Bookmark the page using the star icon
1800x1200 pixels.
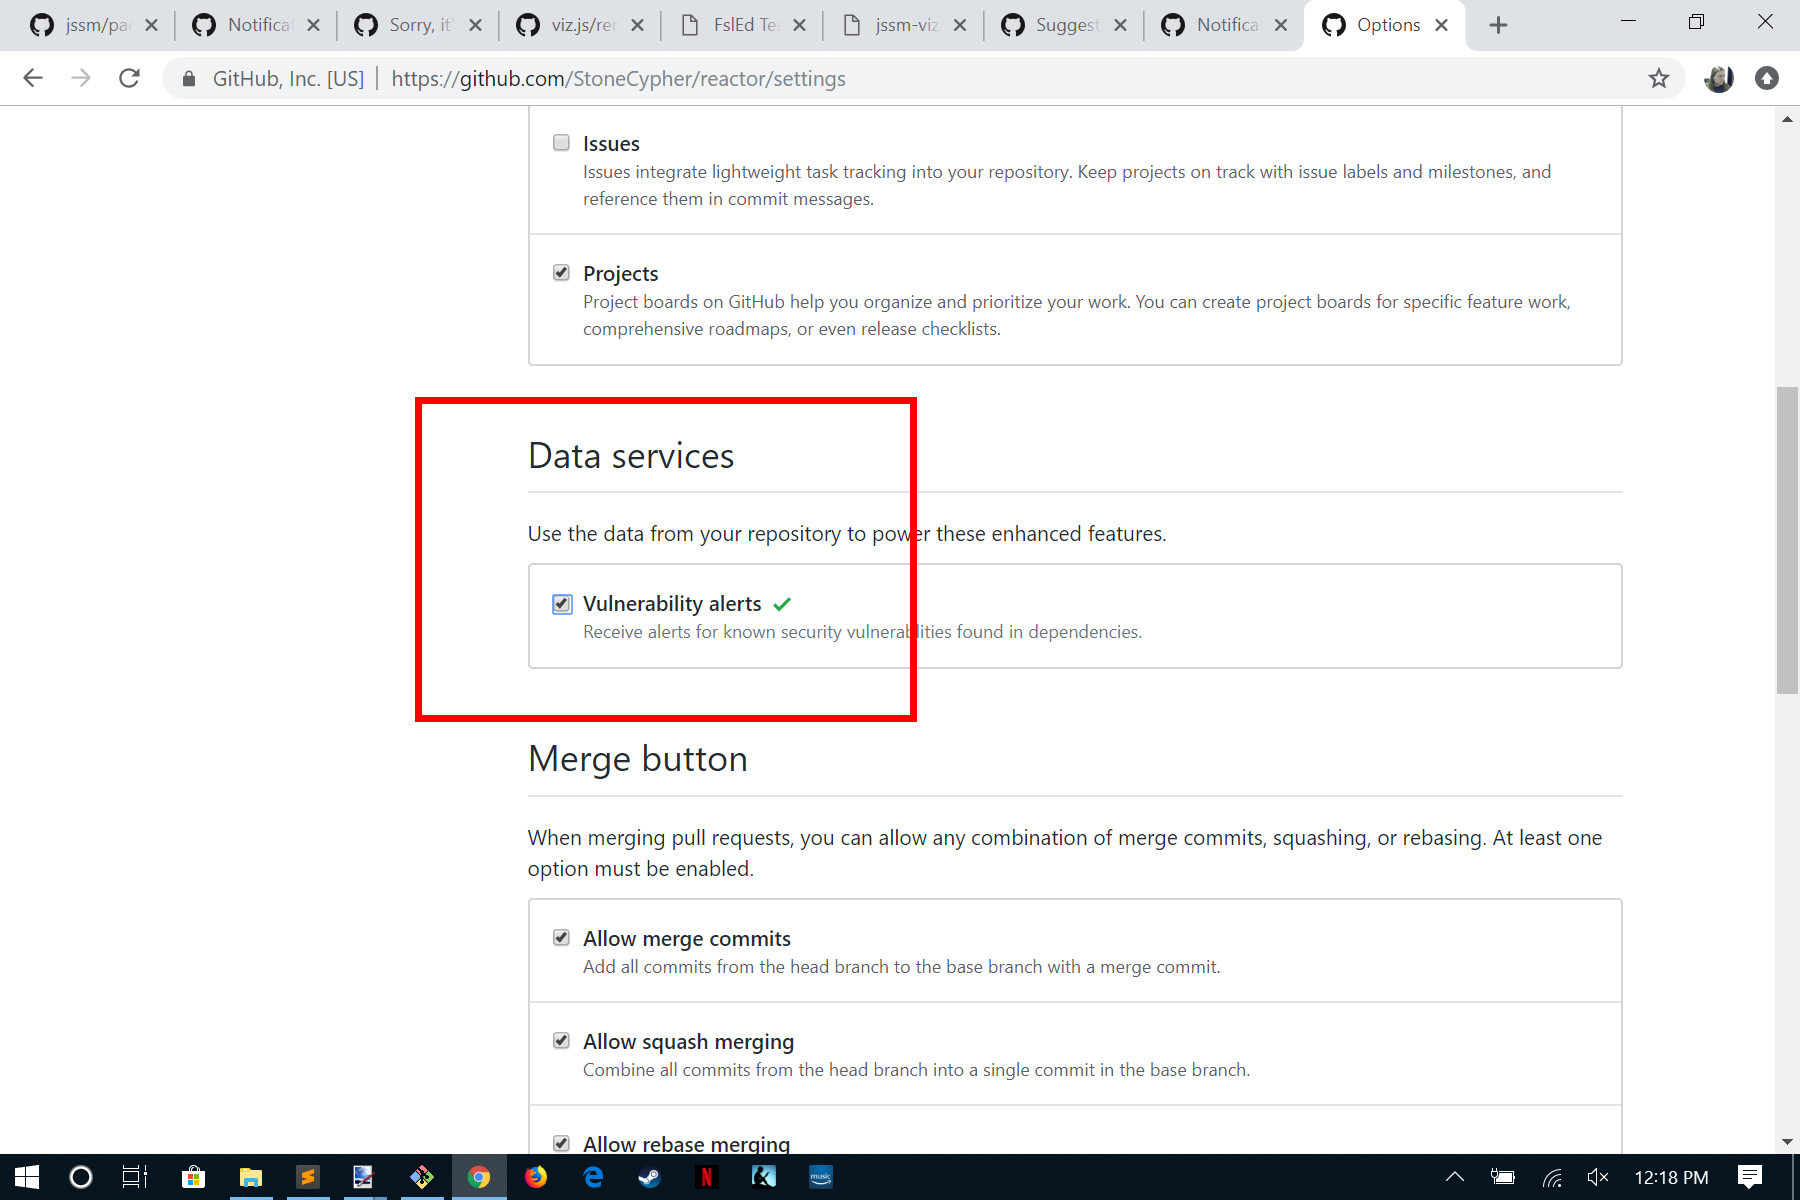pyautogui.click(x=1658, y=78)
